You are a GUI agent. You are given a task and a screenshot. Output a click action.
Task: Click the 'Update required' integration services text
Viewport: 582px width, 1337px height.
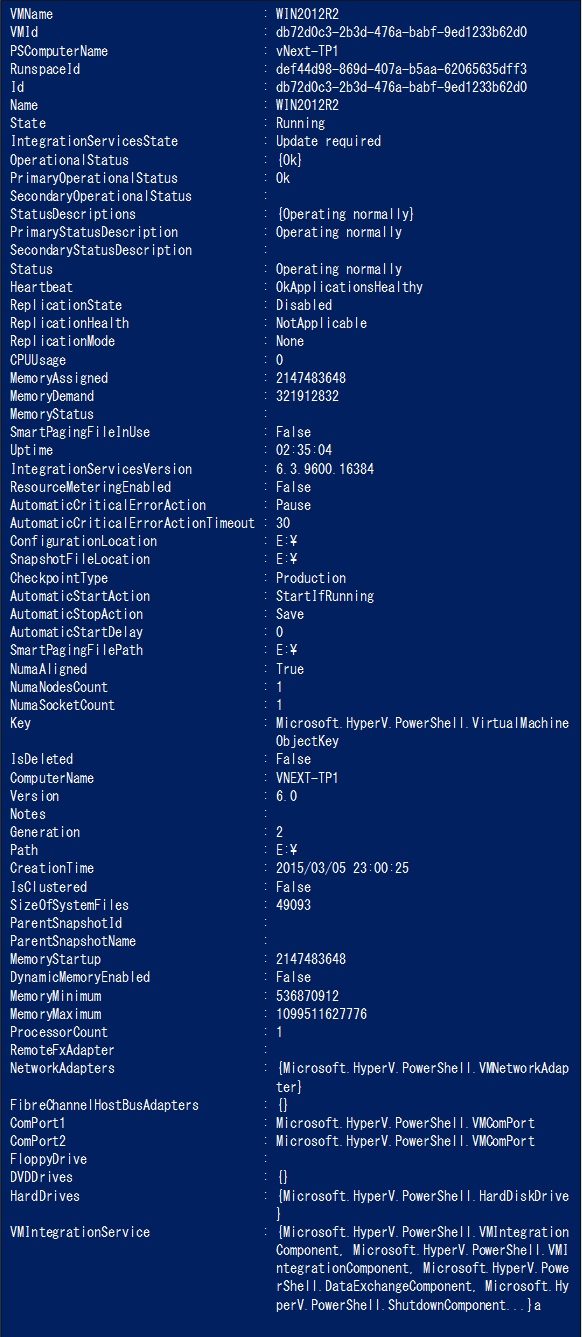[x=328, y=141]
